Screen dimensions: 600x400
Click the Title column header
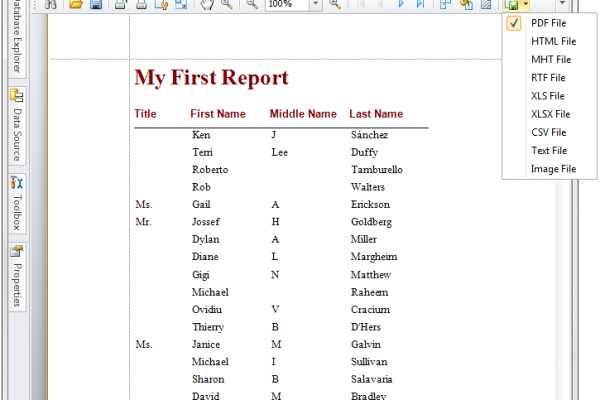145,114
